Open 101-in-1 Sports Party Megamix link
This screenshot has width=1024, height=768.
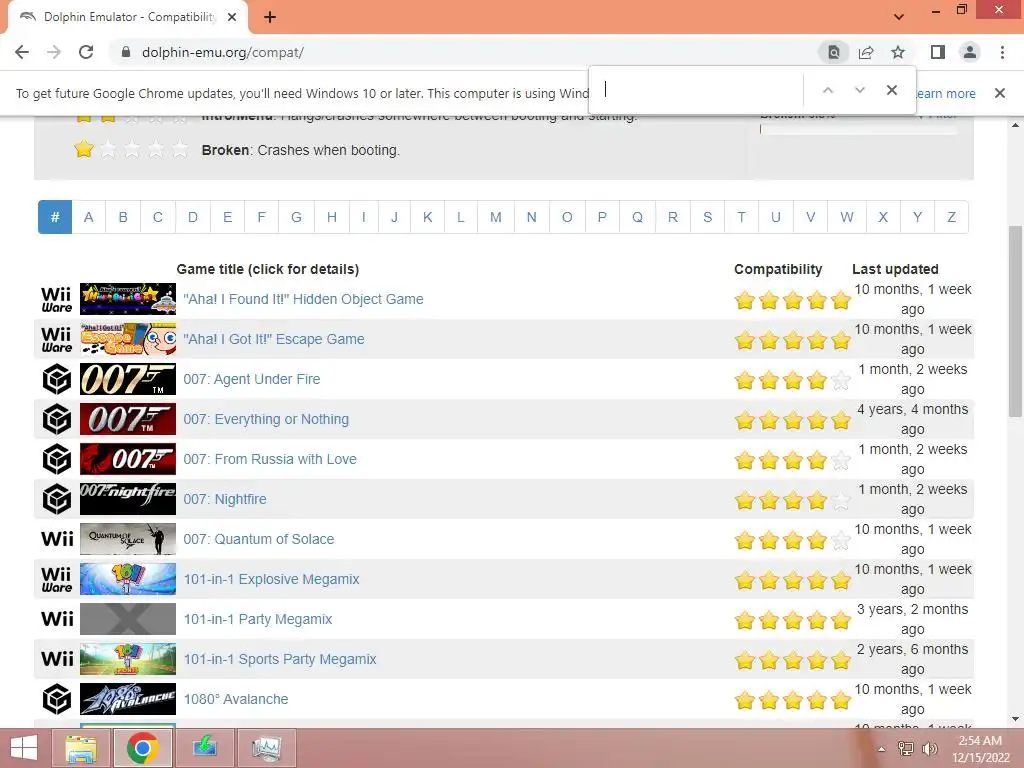[280, 659]
